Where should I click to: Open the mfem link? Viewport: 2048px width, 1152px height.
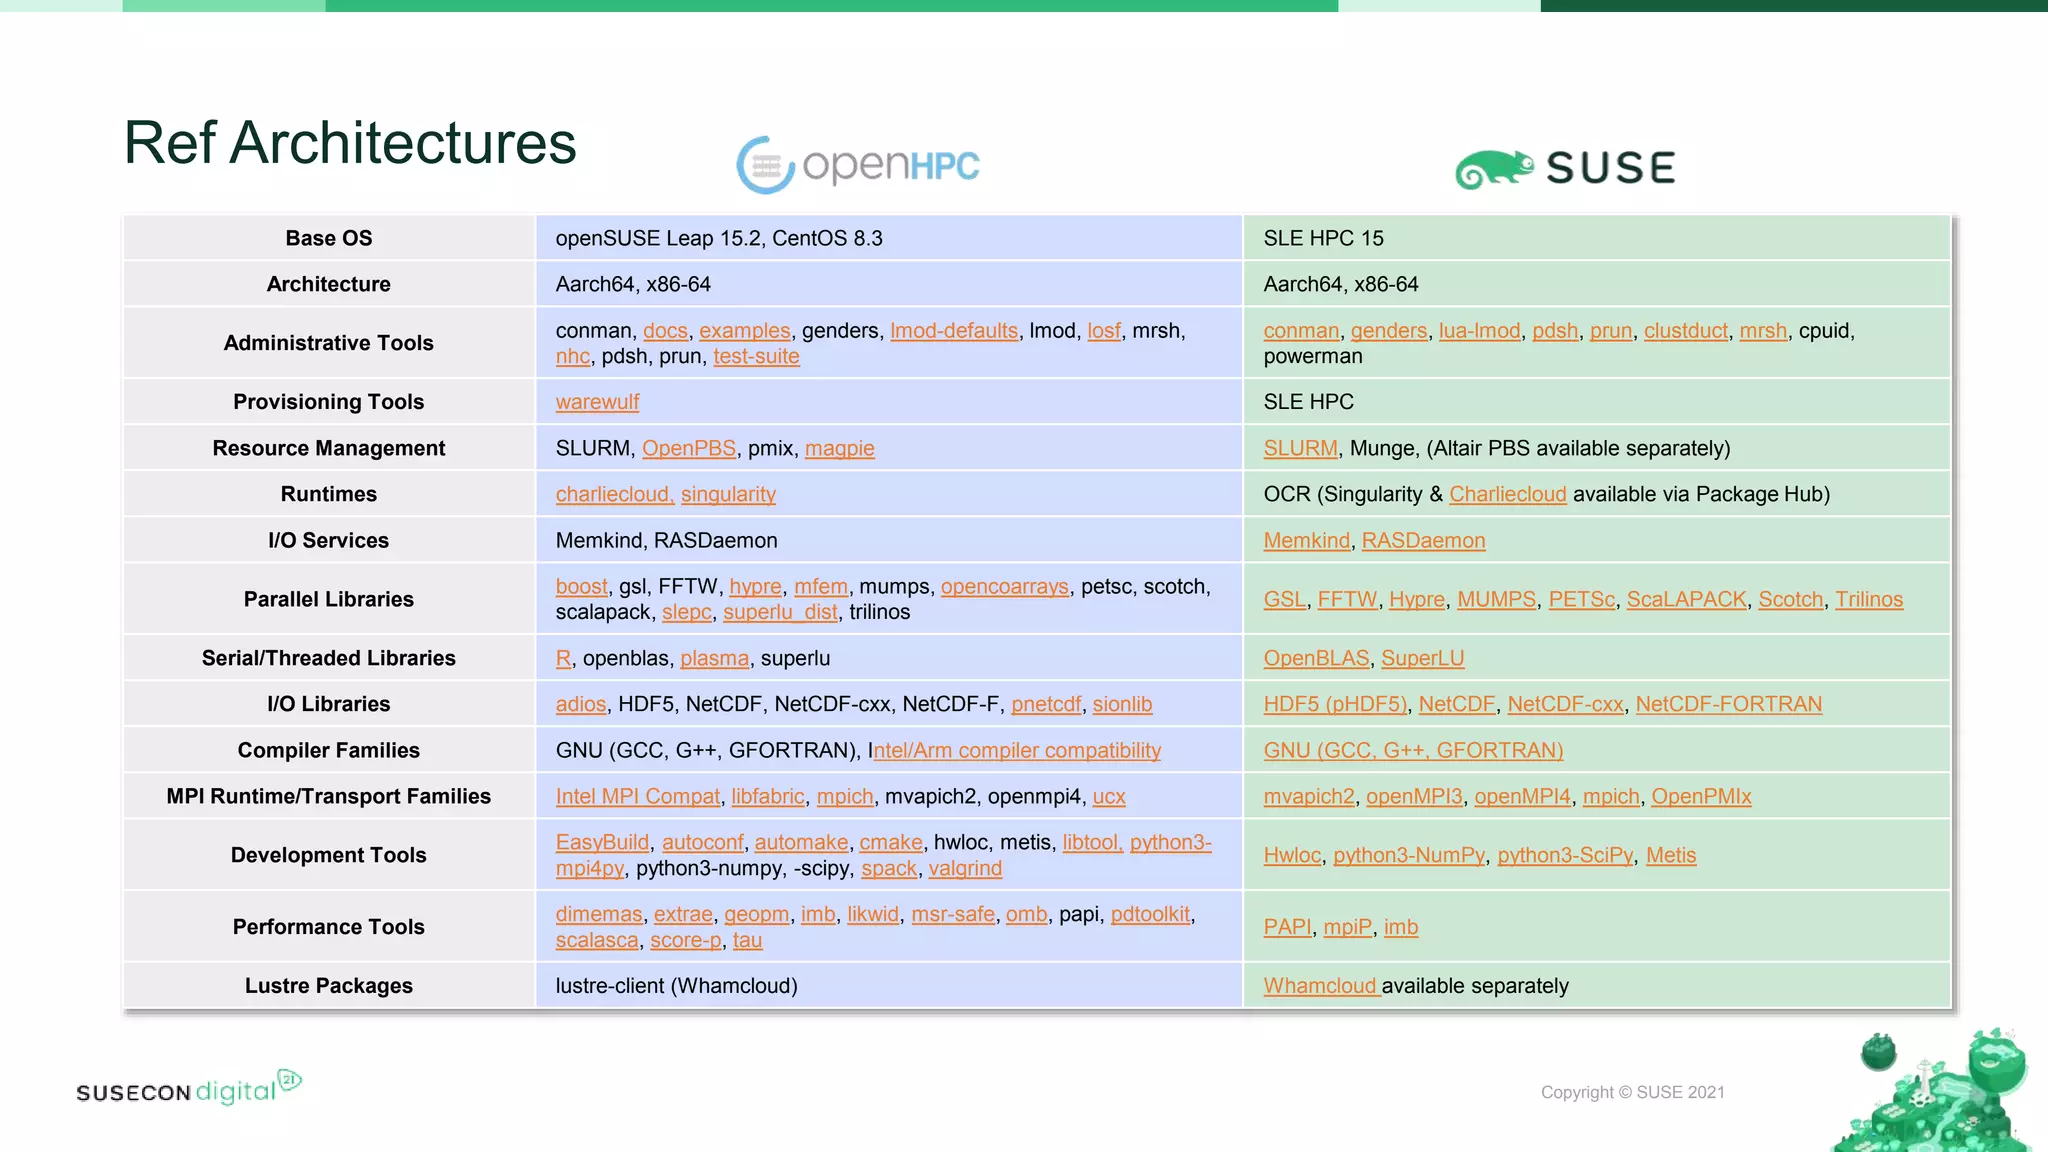coord(821,586)
